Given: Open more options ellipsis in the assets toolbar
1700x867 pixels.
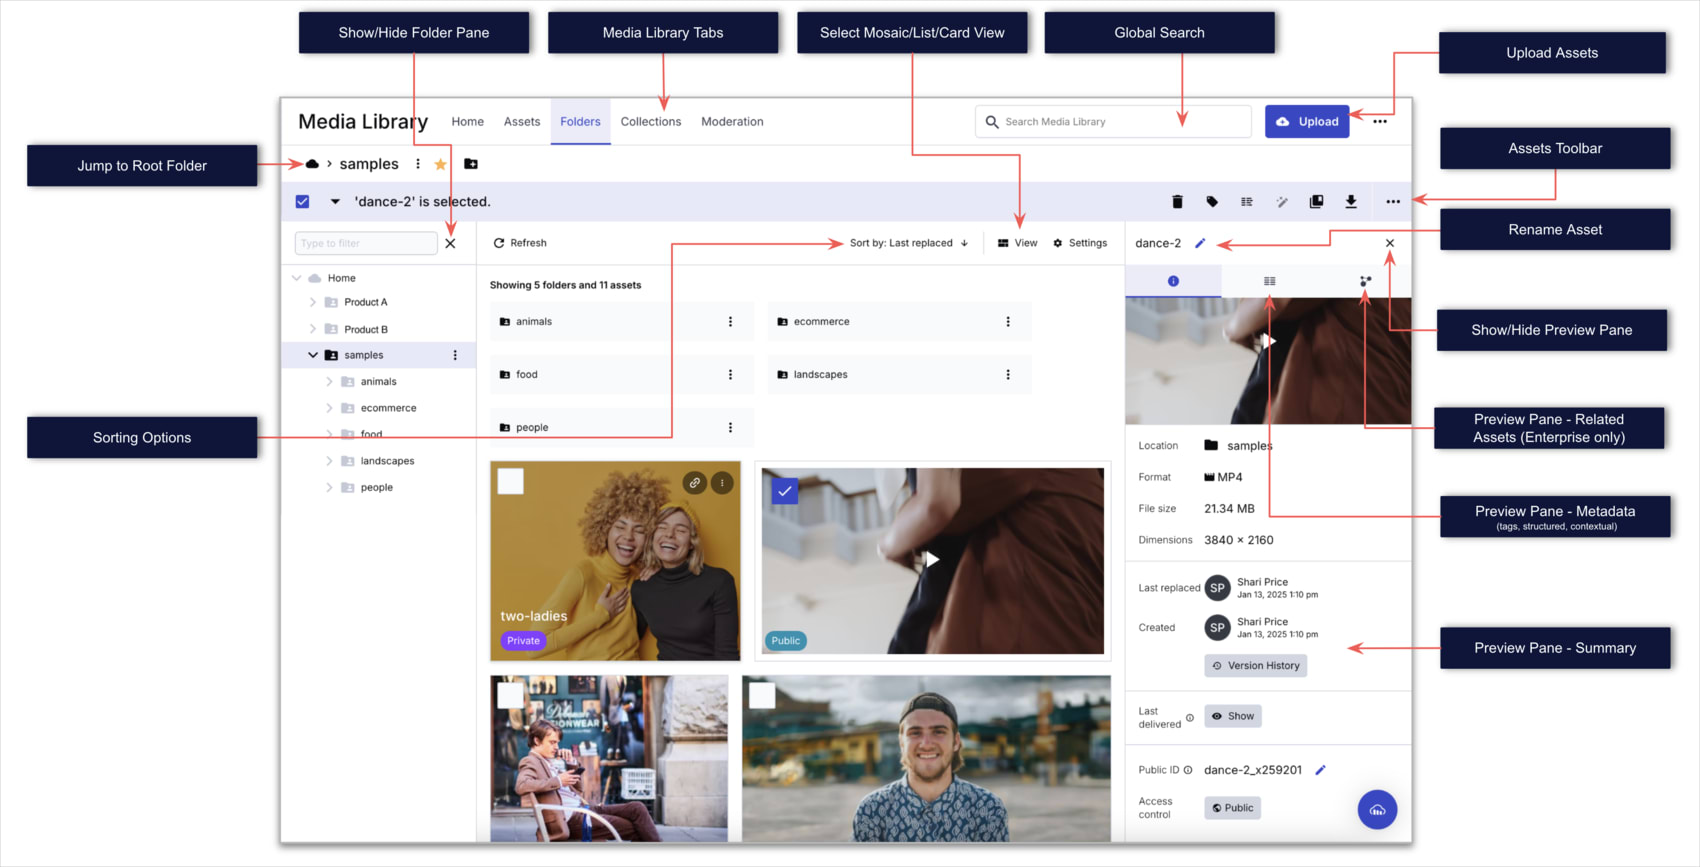Looking at the screenshot, I should coord(1393,202).
